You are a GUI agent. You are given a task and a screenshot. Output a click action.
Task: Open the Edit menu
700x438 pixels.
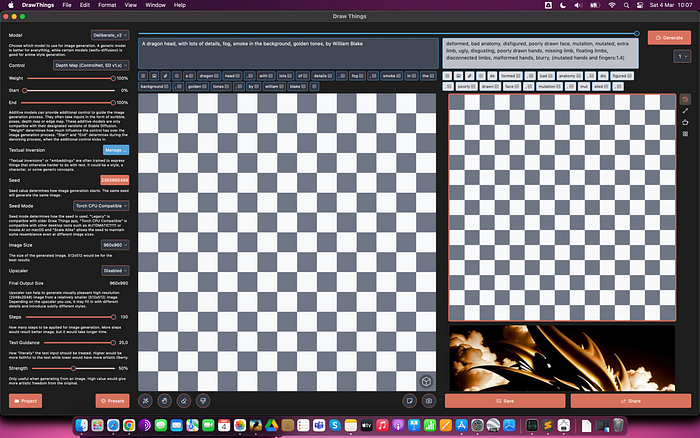[x=84, y=5]
